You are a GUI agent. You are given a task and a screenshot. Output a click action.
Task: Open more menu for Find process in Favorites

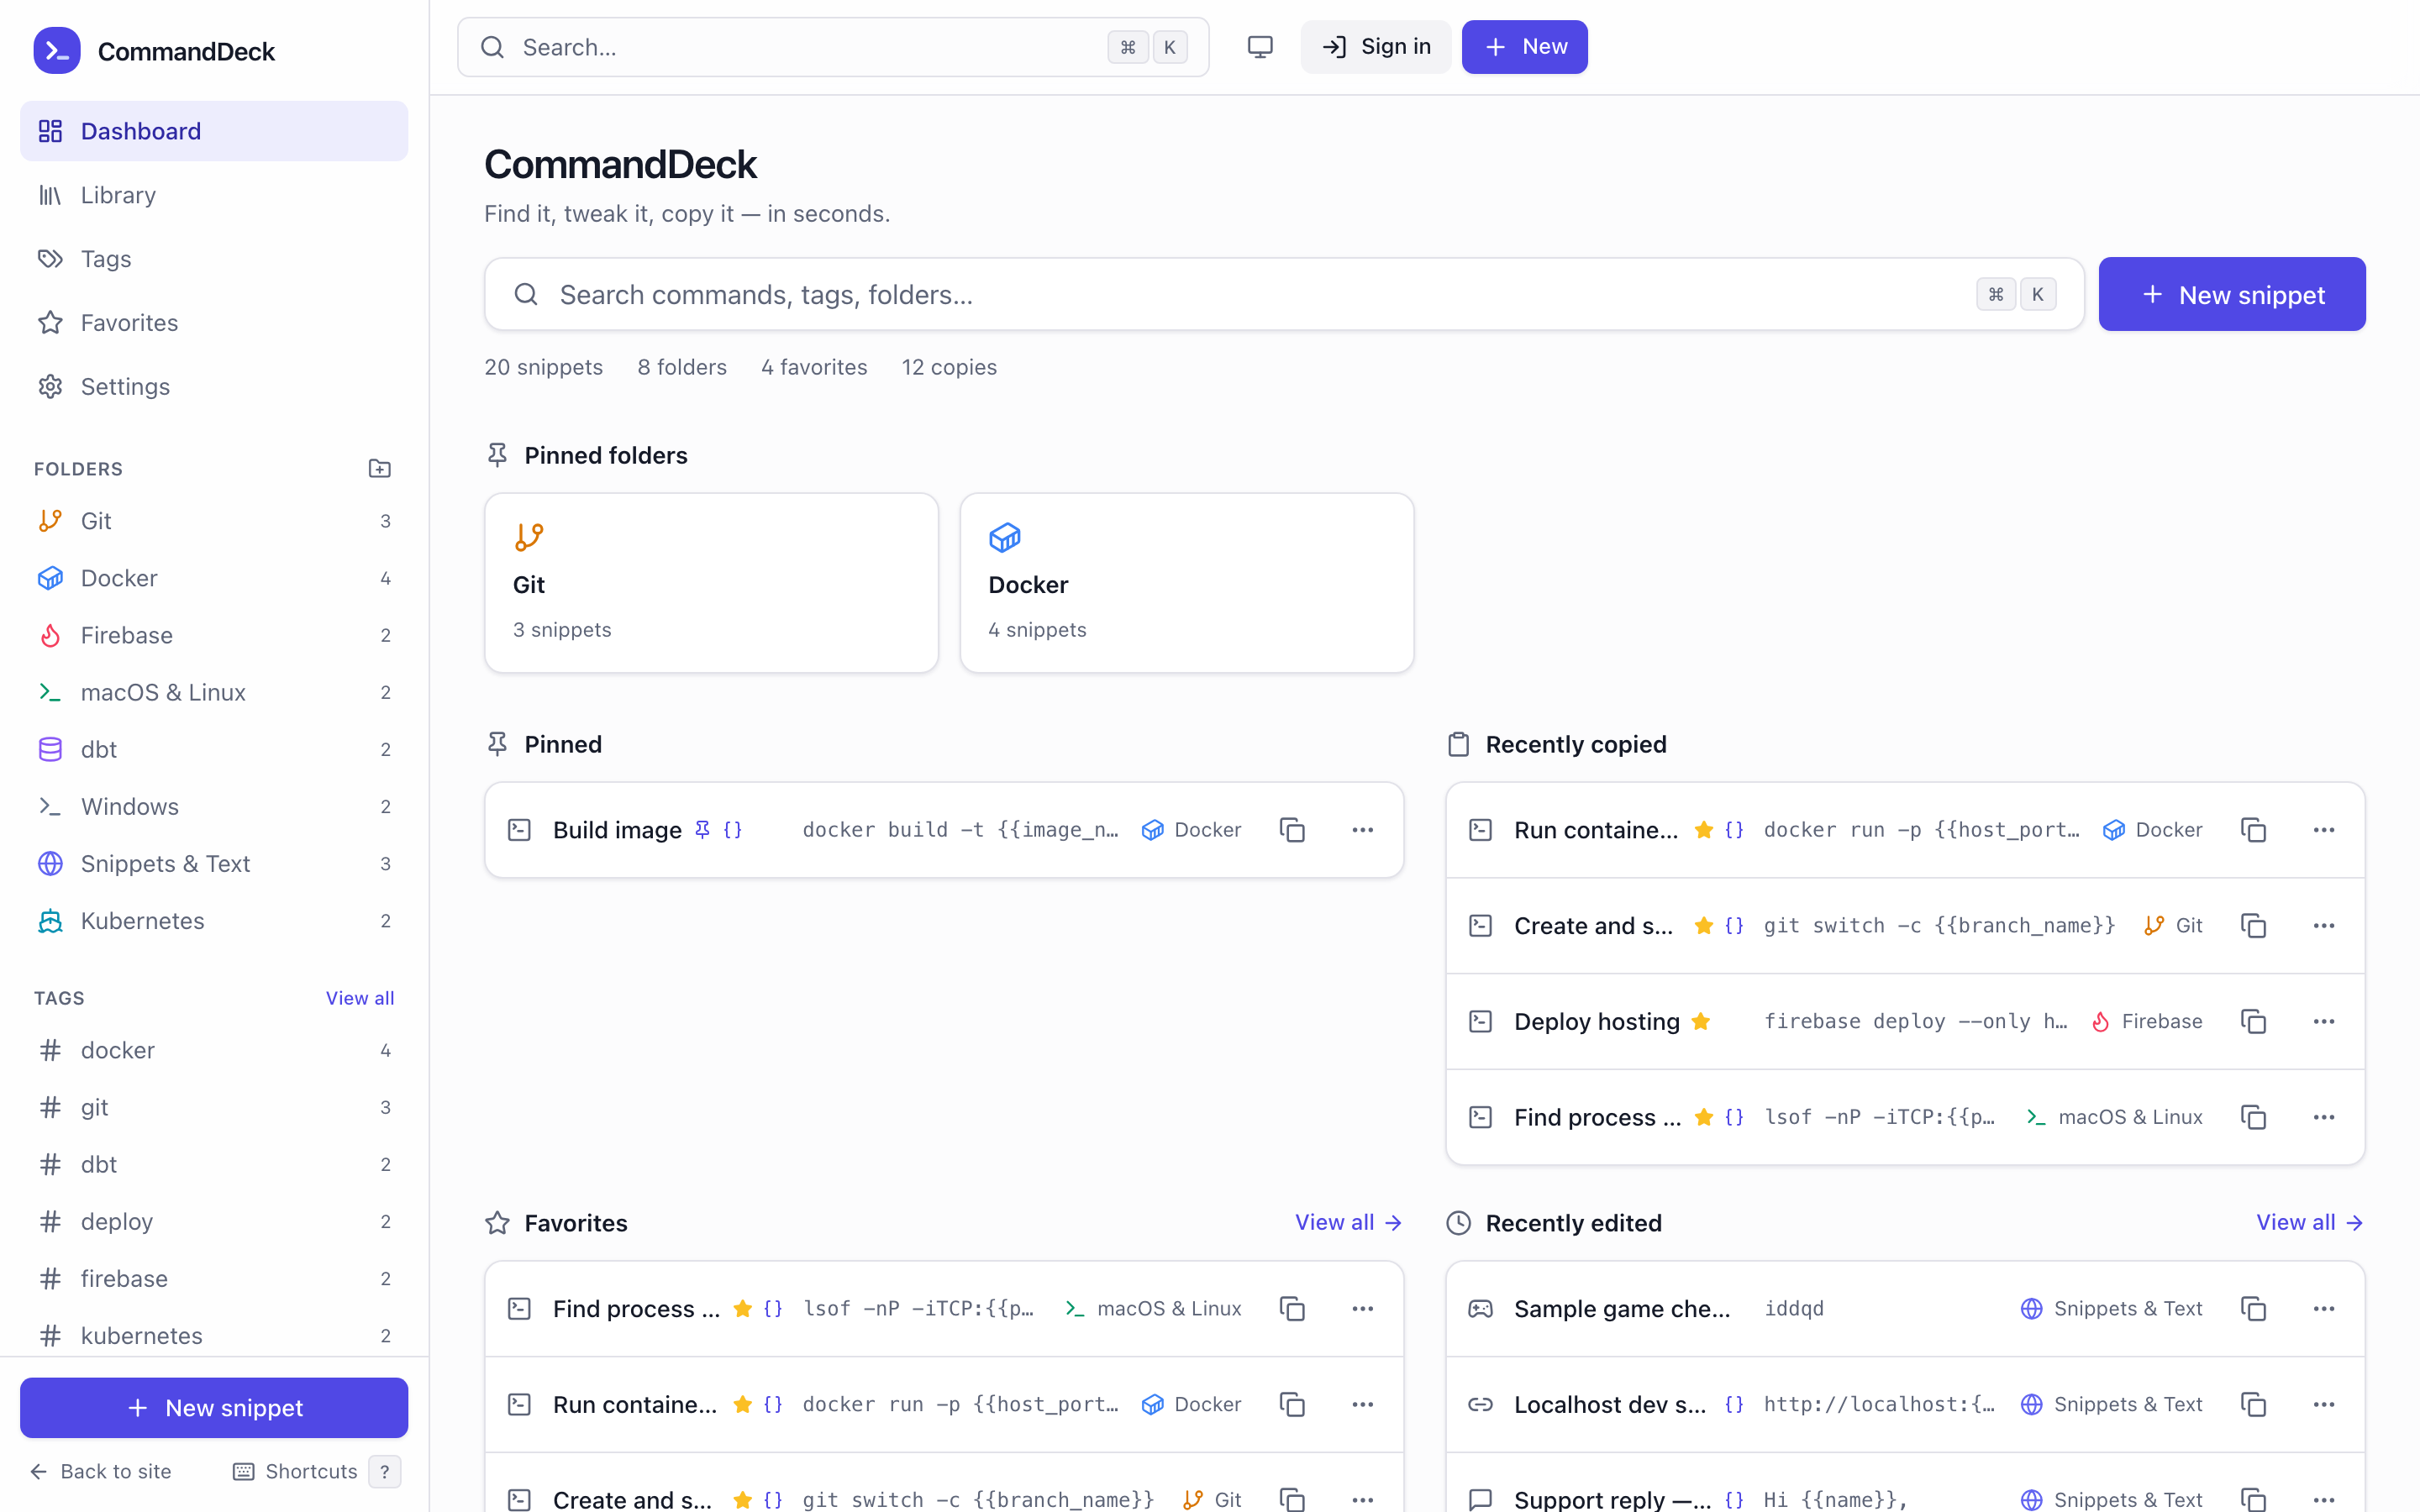point(1362,1309)
